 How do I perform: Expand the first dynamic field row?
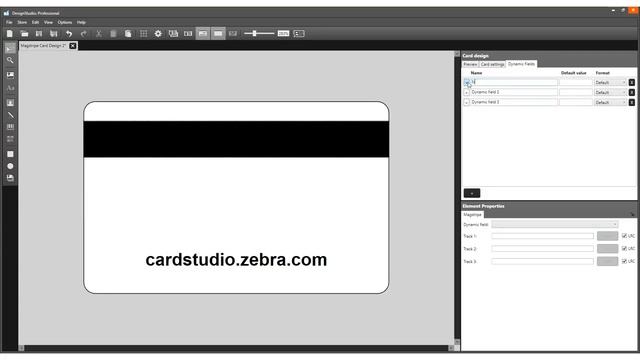point(467,82)
